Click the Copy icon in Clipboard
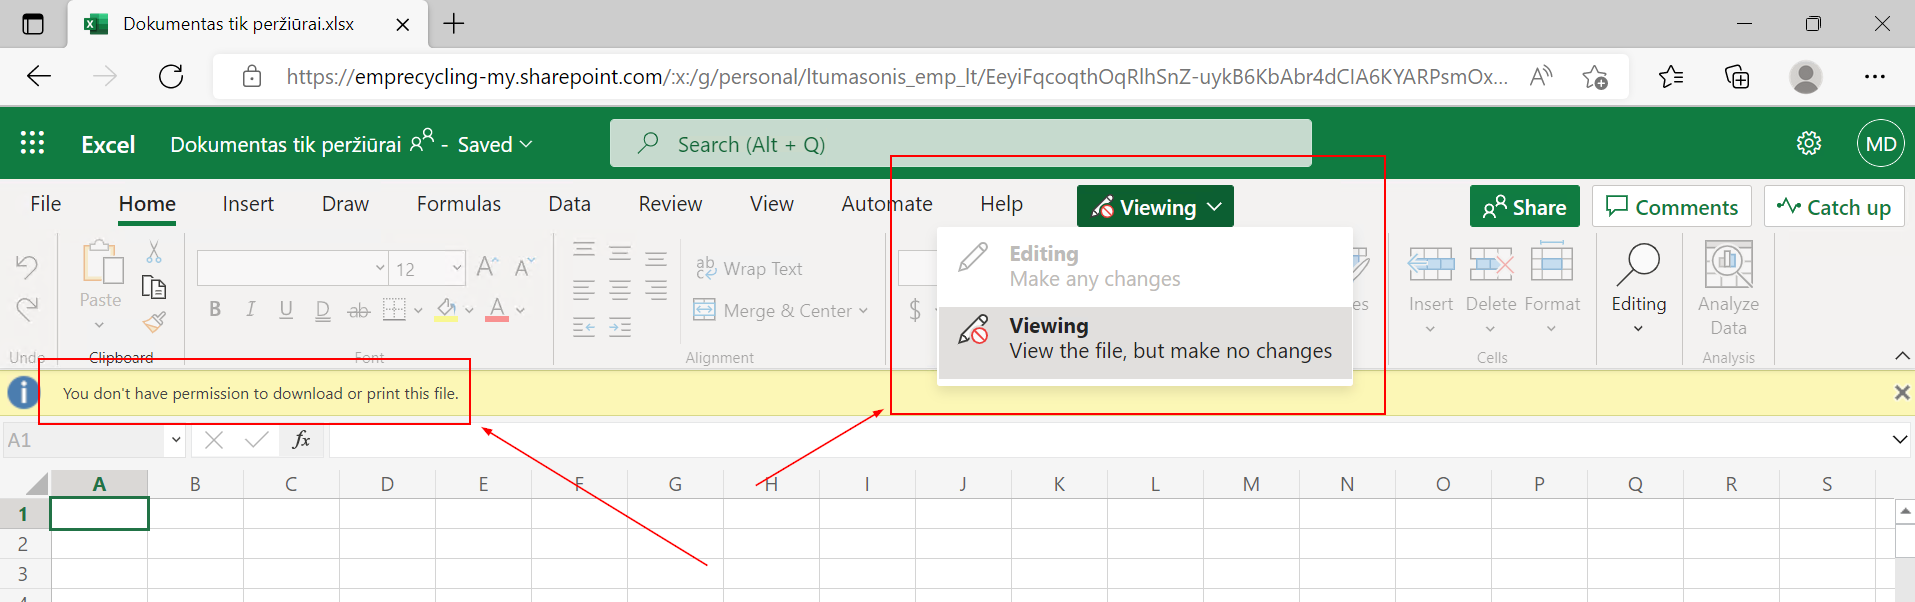The image size is (1915, 602). click(x=154, y=288)
